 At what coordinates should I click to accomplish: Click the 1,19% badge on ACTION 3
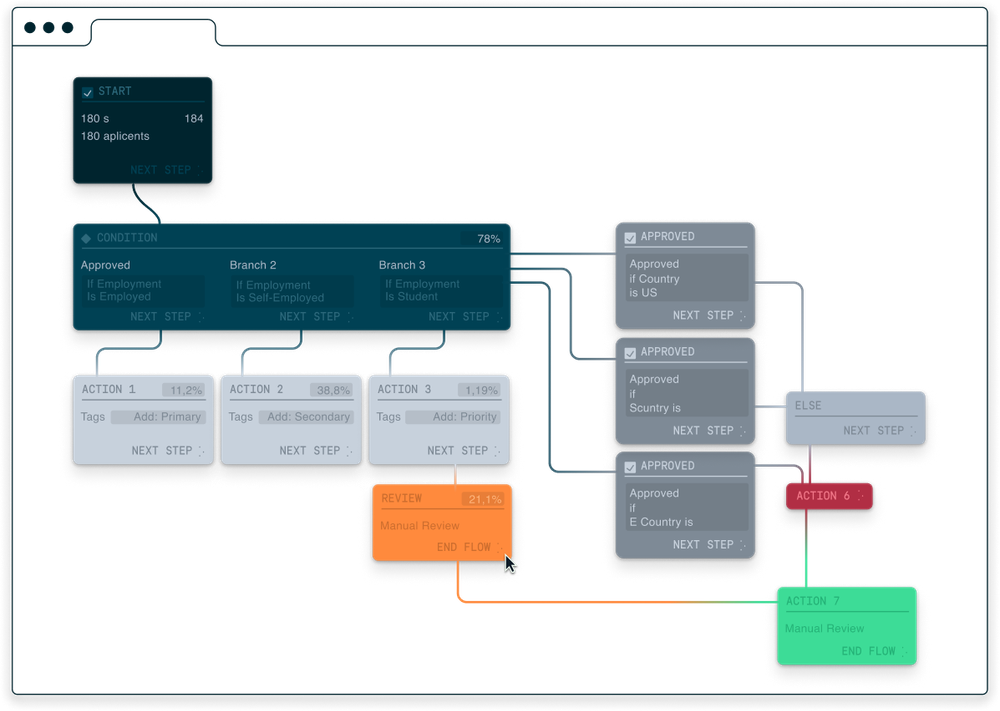[x=480, y=390]
